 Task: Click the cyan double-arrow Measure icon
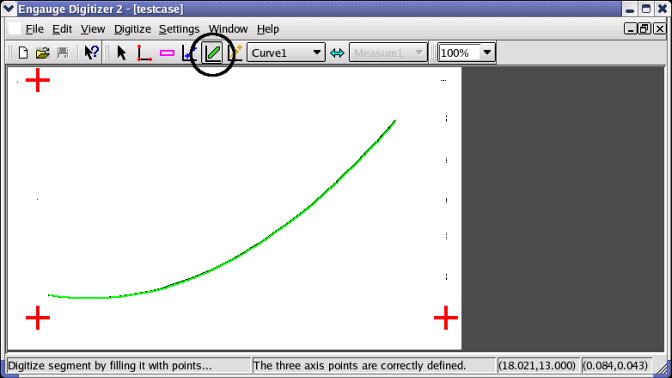click(x=337, y=53)
